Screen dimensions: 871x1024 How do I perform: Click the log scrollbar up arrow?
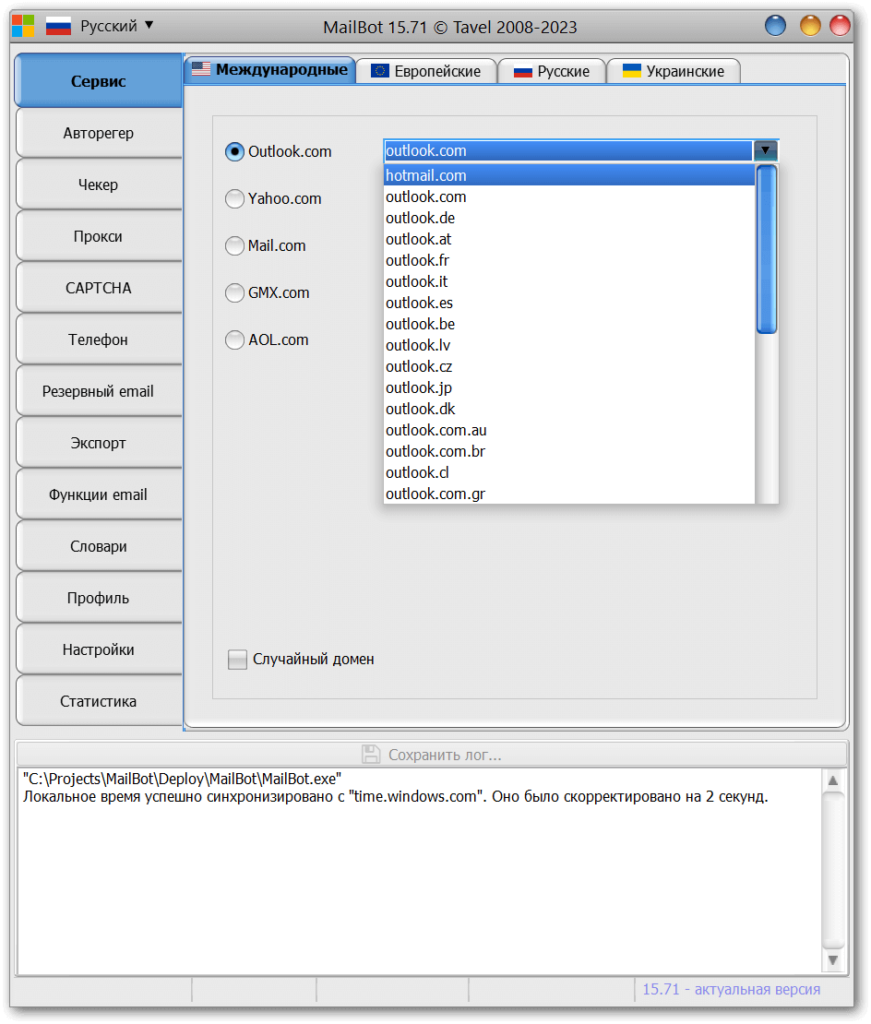[x=833, y=781]
